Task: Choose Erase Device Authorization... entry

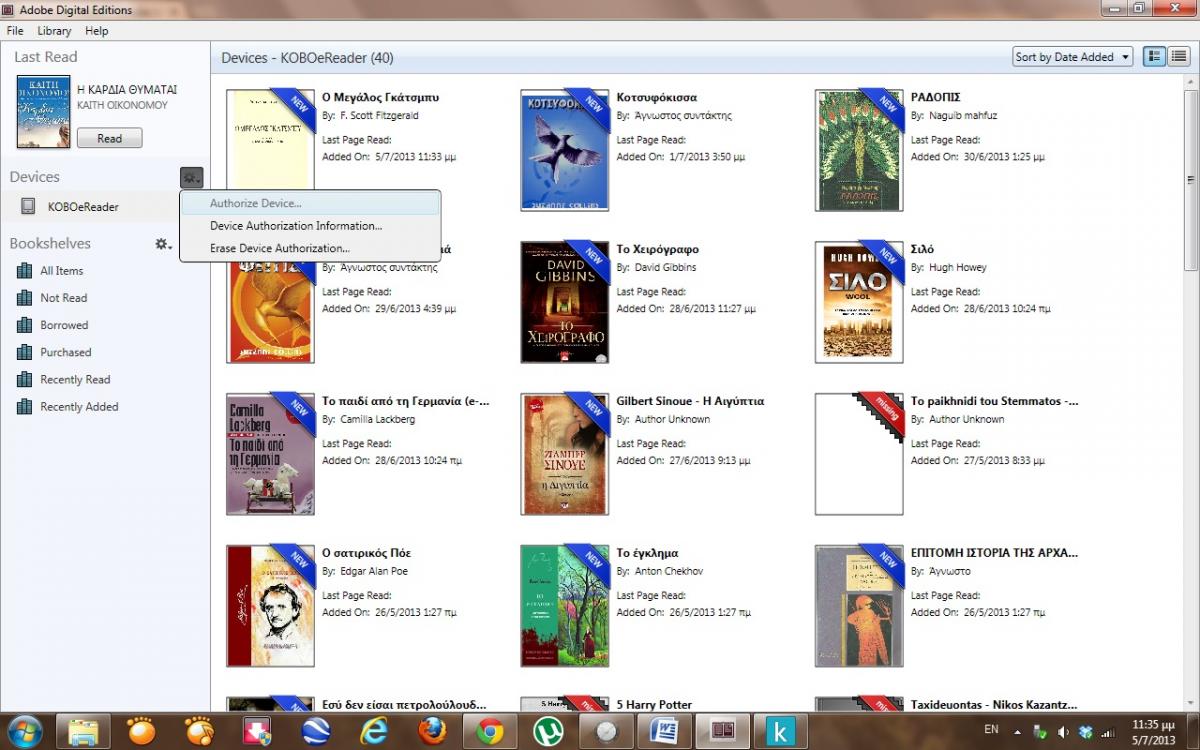Action: pos(310,248)
